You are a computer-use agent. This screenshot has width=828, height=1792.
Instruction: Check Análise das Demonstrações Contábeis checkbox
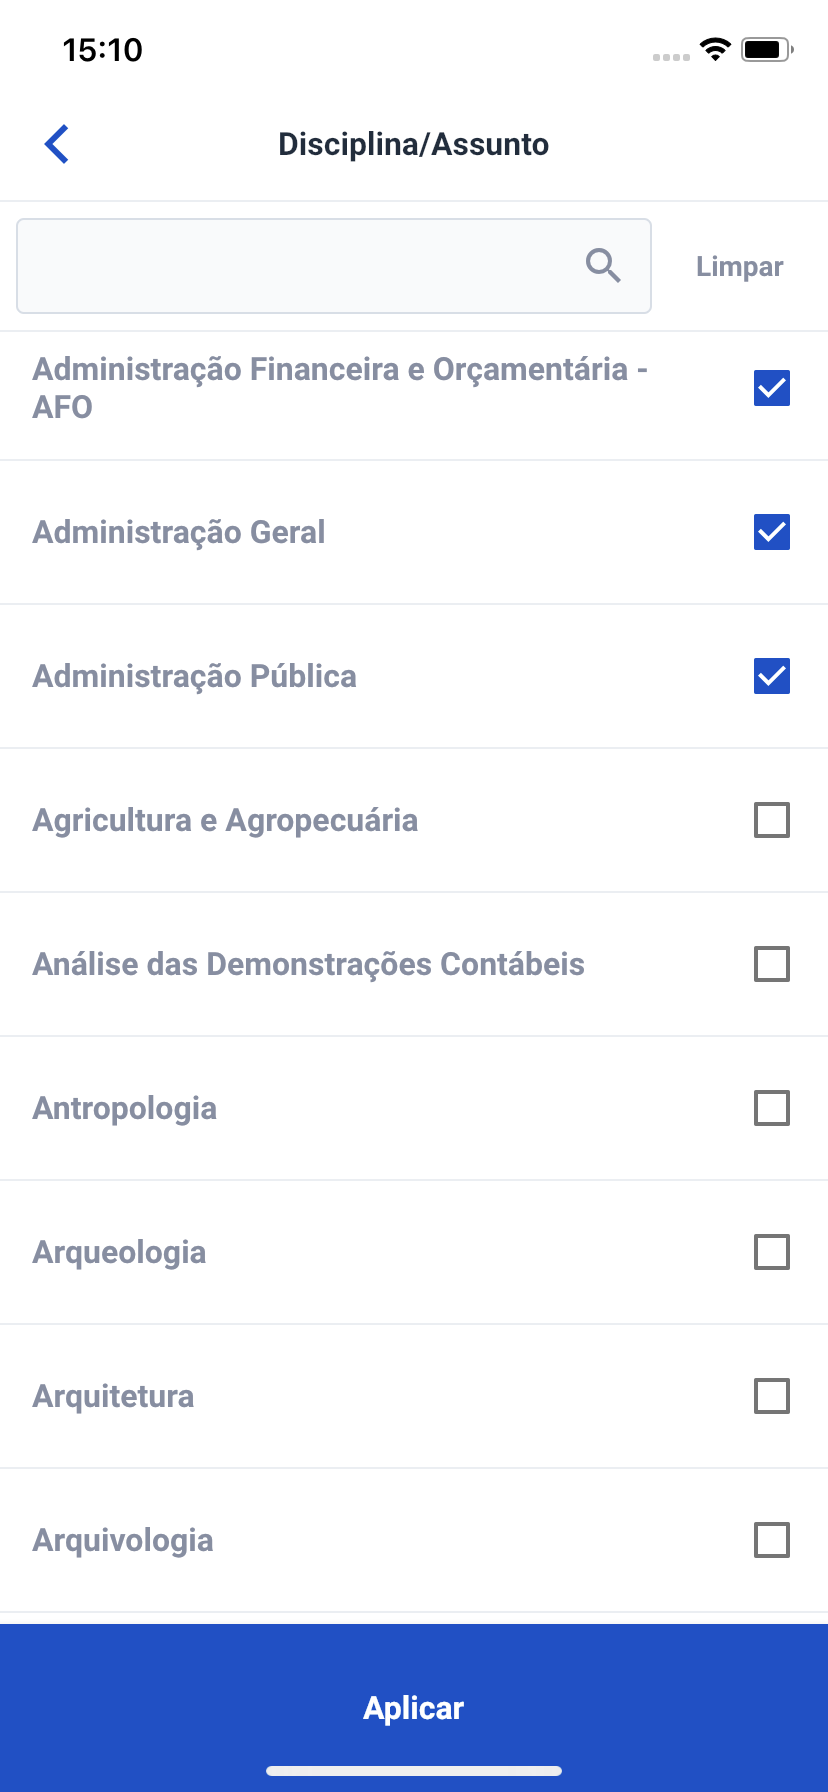pos(771,964)
